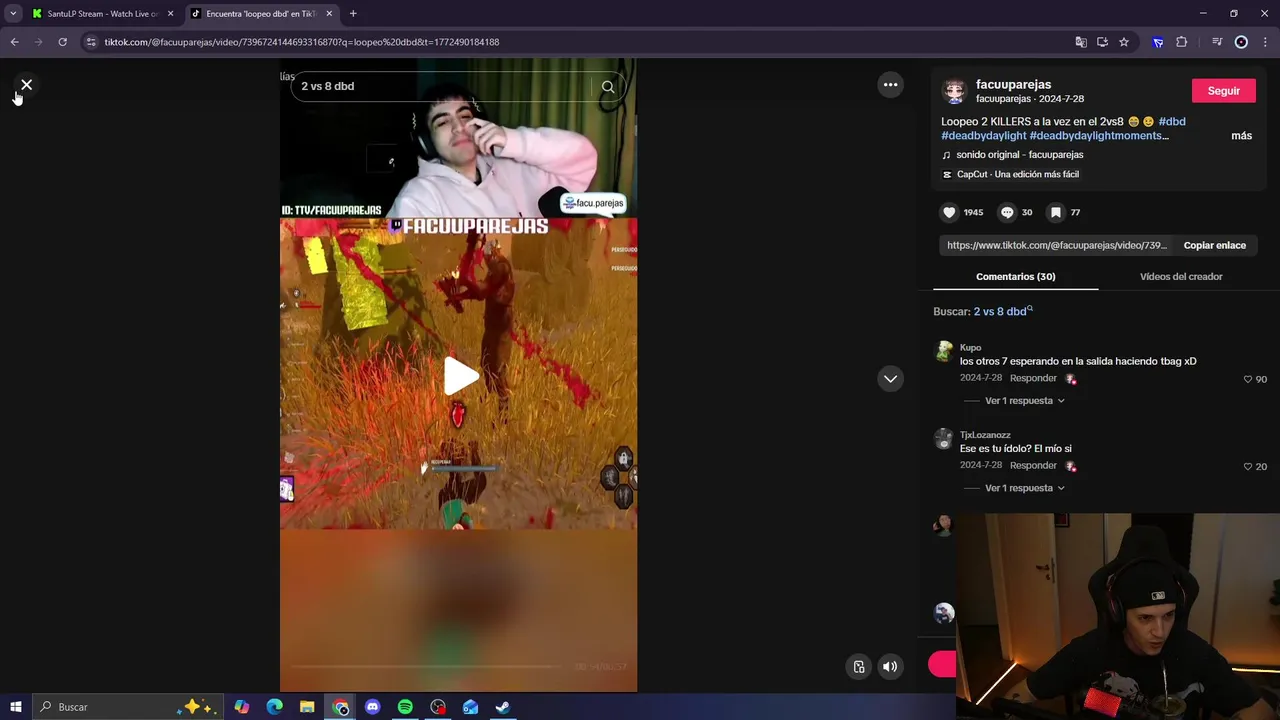
Task: Click the search magnifier in video search bar
Action: click(x=608, y=87)
